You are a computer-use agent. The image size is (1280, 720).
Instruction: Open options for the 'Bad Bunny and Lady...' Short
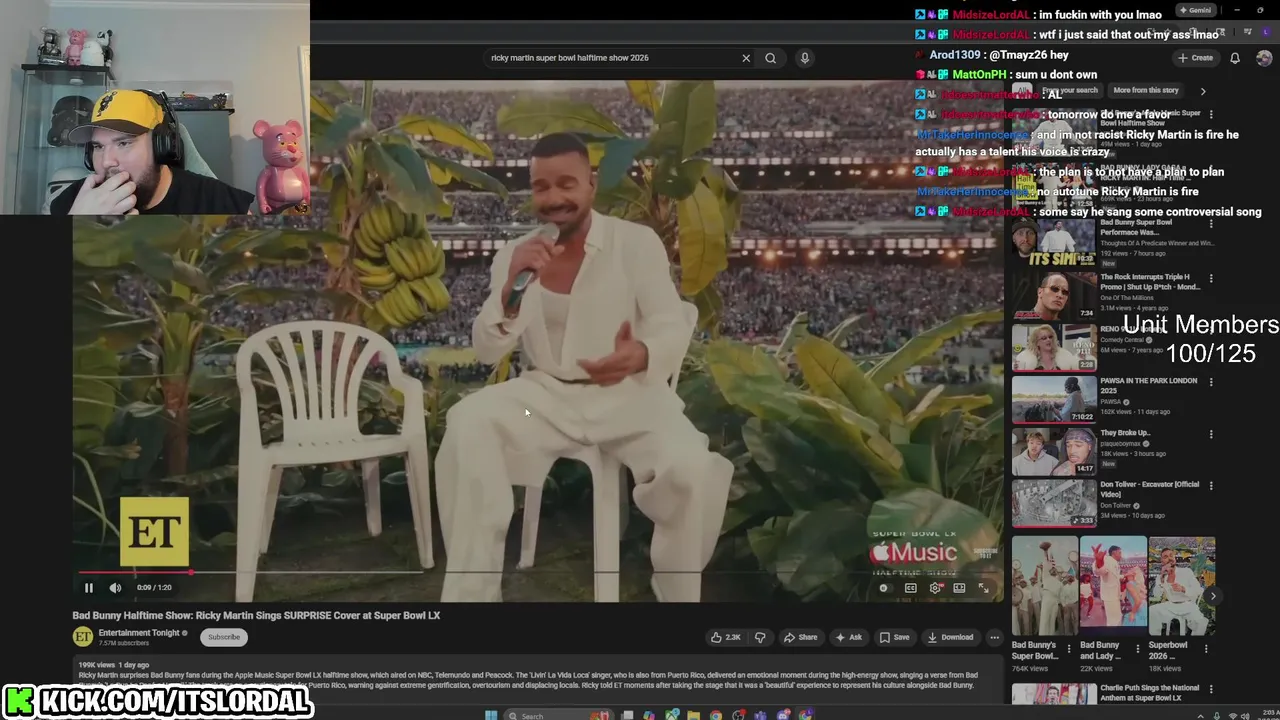point(1137,648)
